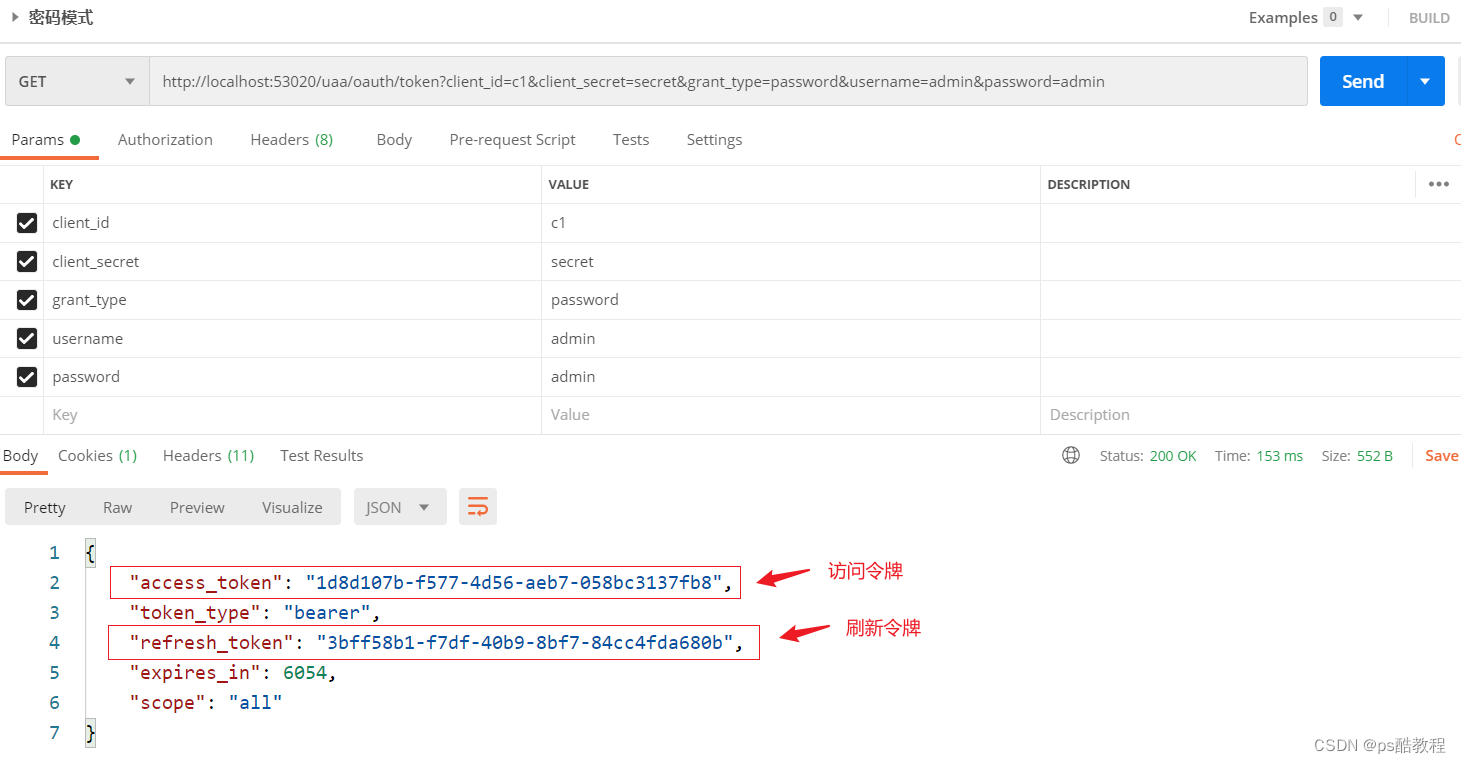Expand the 密码模式 request title triangle
The height and width of the screenshot is (763, 1461).
click(x=15, y=17)
